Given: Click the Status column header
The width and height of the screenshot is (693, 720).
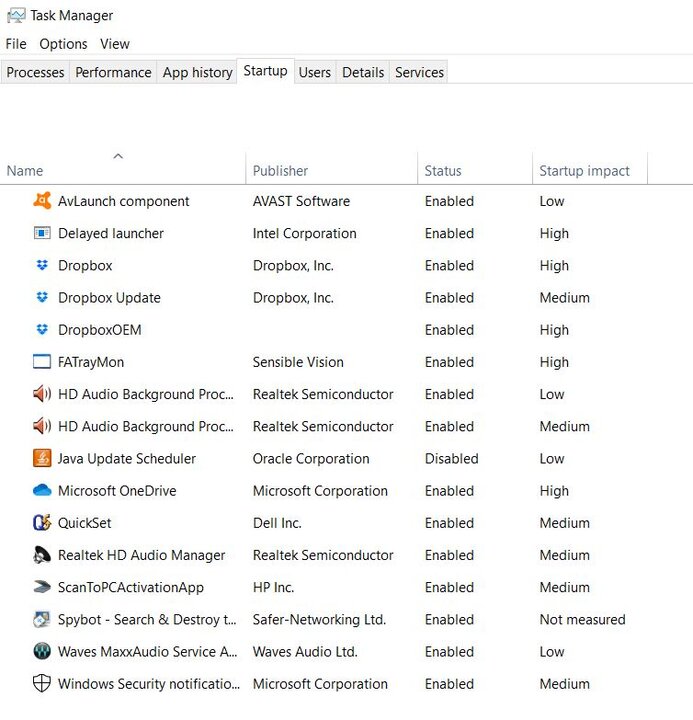Looking at the screenshot, I should click(x=443, y=171).
